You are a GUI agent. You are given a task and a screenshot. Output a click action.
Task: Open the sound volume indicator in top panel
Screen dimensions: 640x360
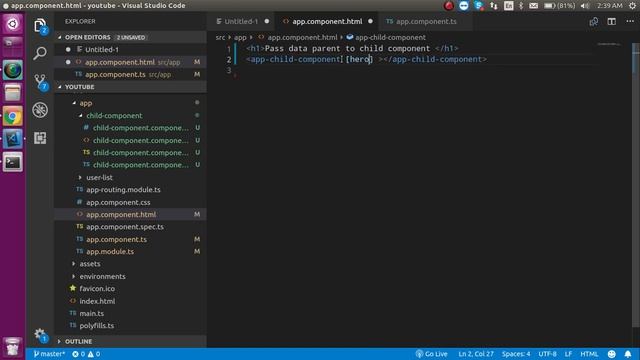(x=585, y=6)
